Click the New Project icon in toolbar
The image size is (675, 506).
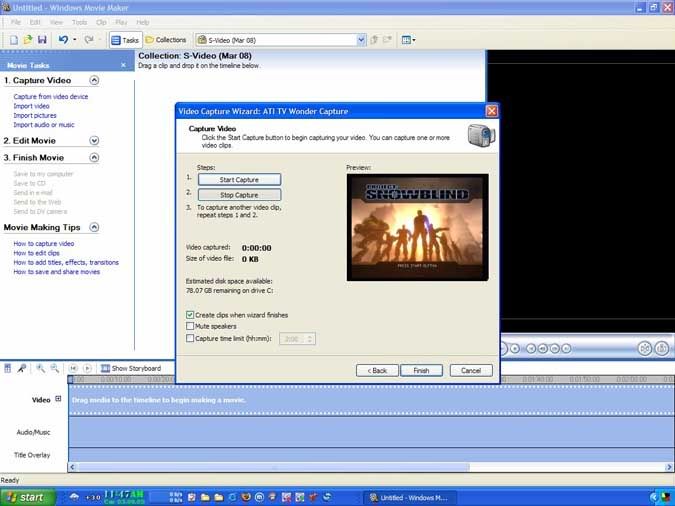(x=13, y=40)
